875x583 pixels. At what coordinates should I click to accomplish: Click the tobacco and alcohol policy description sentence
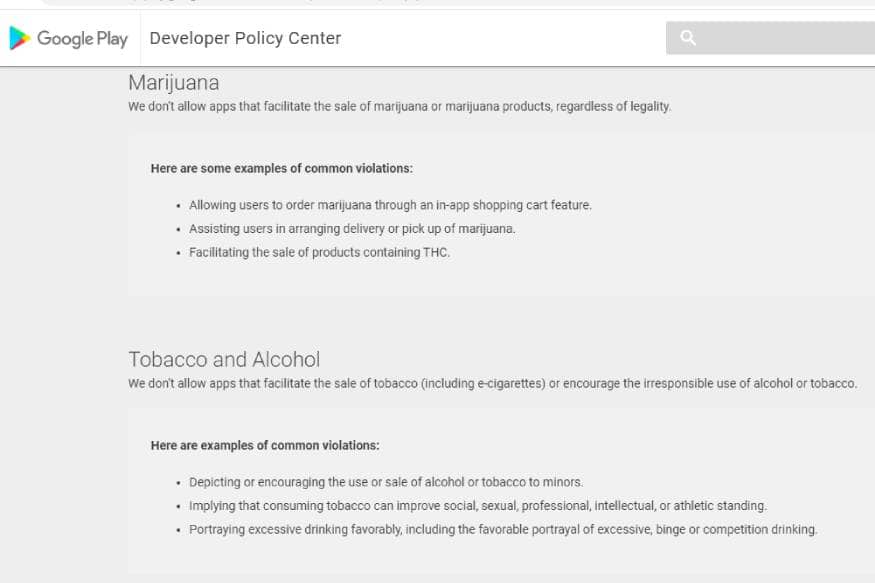pos(492,383)
